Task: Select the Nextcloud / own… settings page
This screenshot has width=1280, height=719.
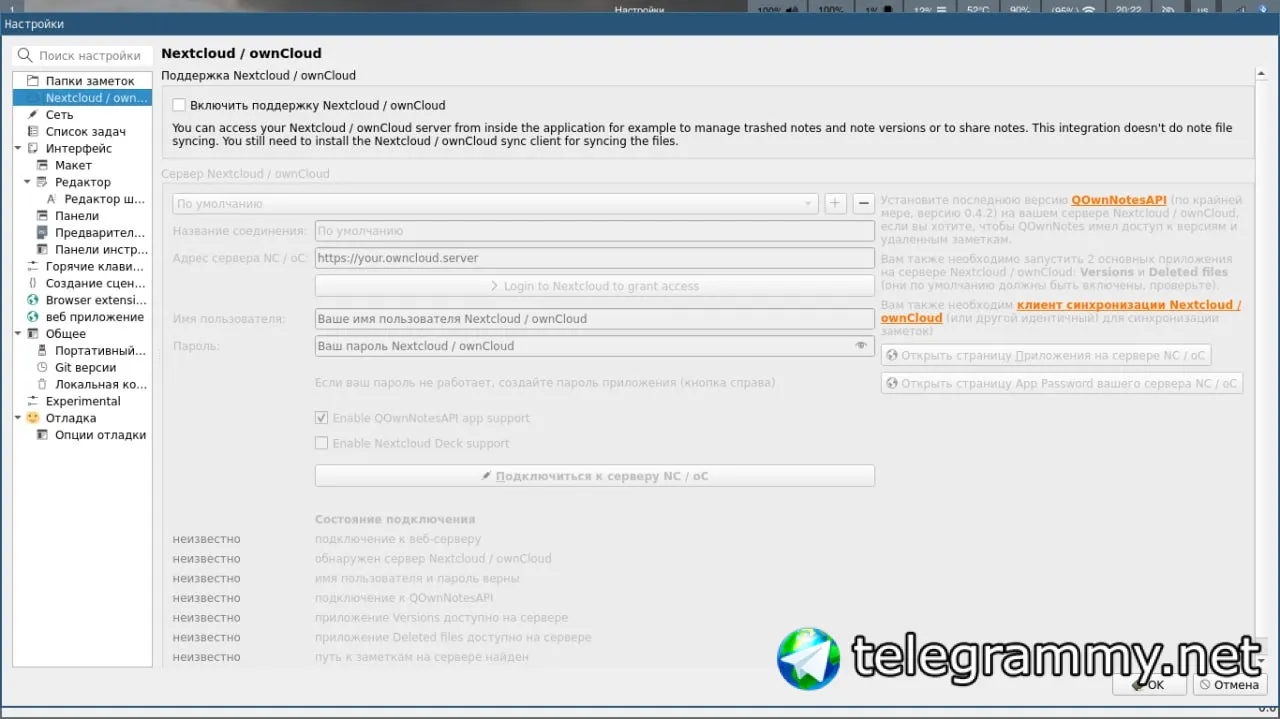Action: pos(82,98)
